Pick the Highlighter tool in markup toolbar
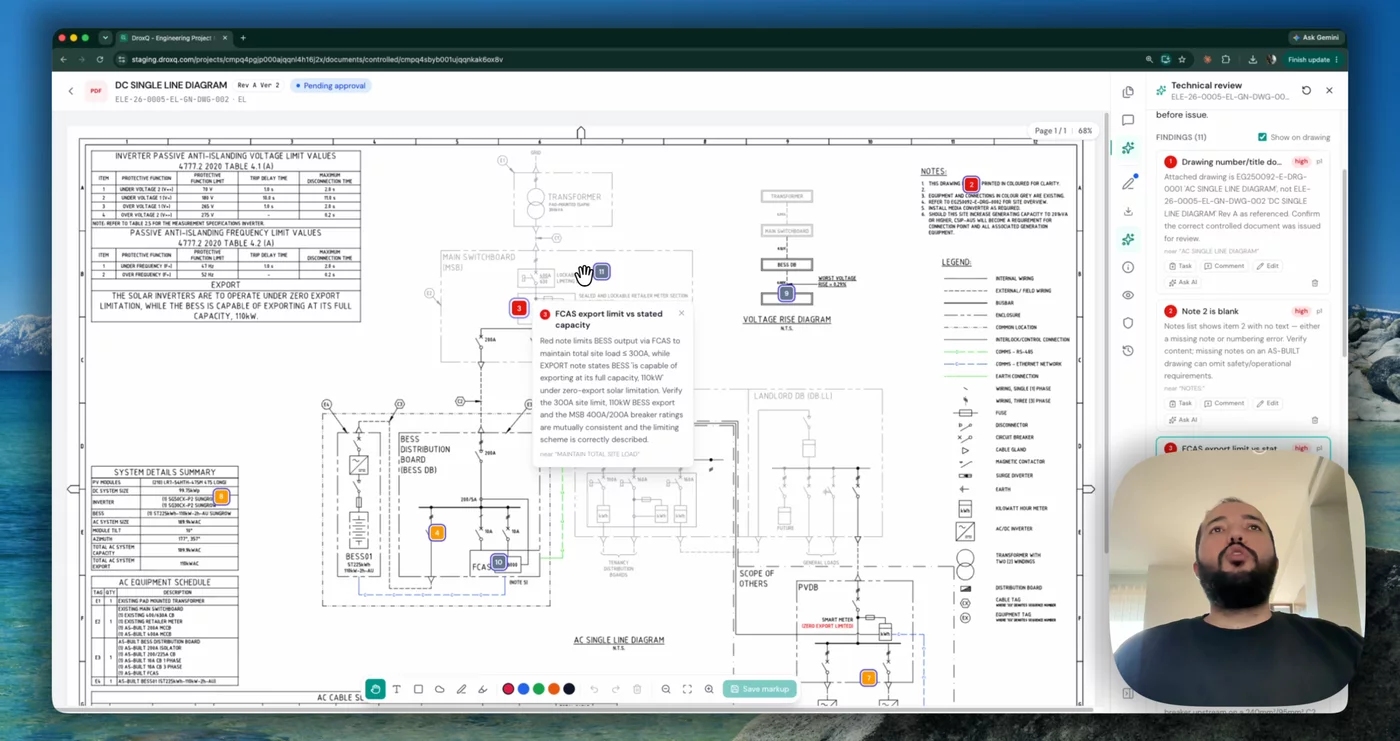1400x741 pixels. click(x=483, y=689)
